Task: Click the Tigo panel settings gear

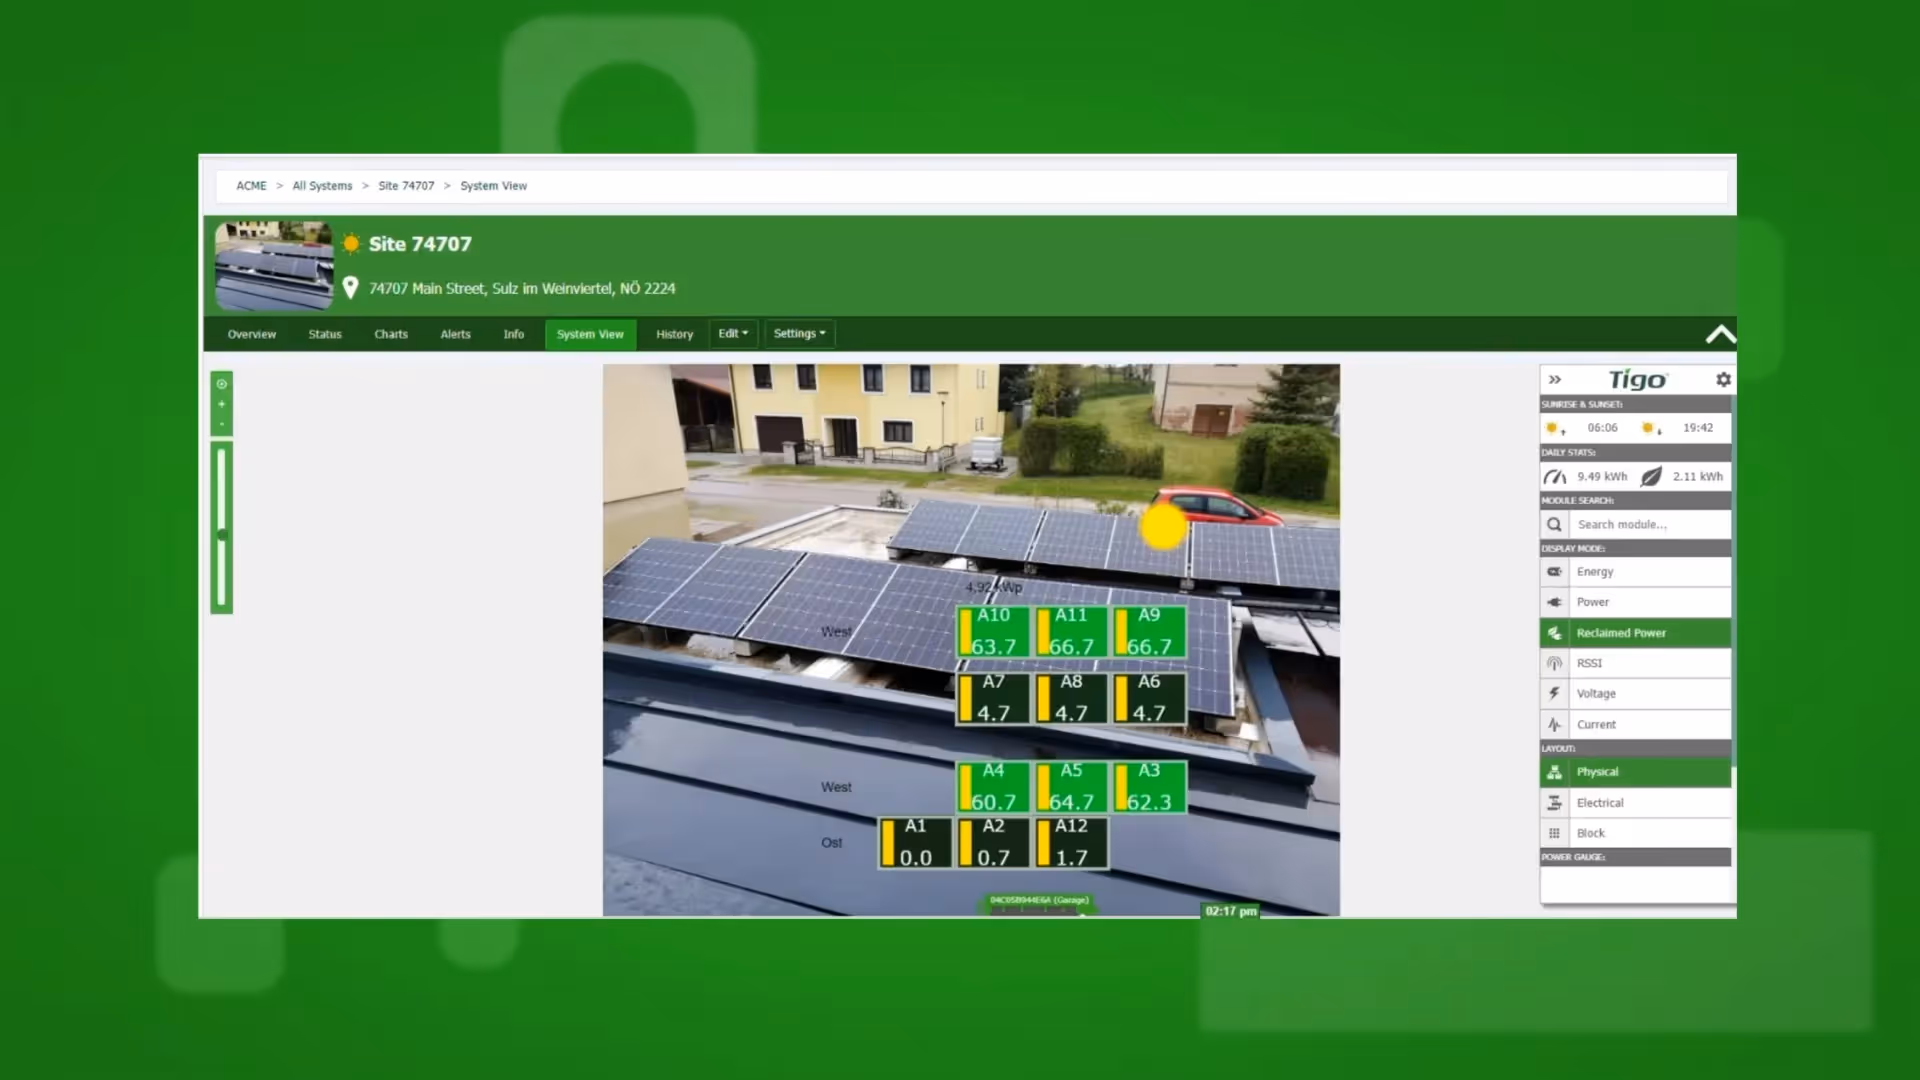Action: [x=1723, y=380]
